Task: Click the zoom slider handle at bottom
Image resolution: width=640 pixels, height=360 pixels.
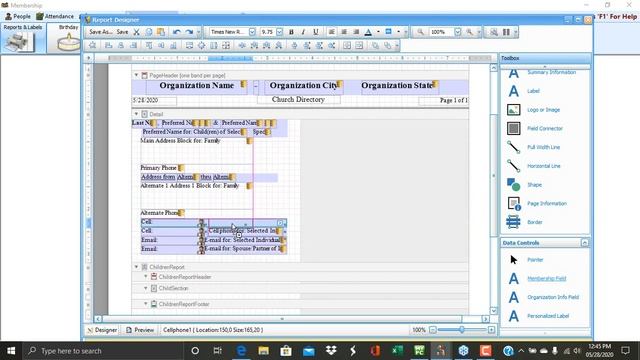Action: pos(462,330)
